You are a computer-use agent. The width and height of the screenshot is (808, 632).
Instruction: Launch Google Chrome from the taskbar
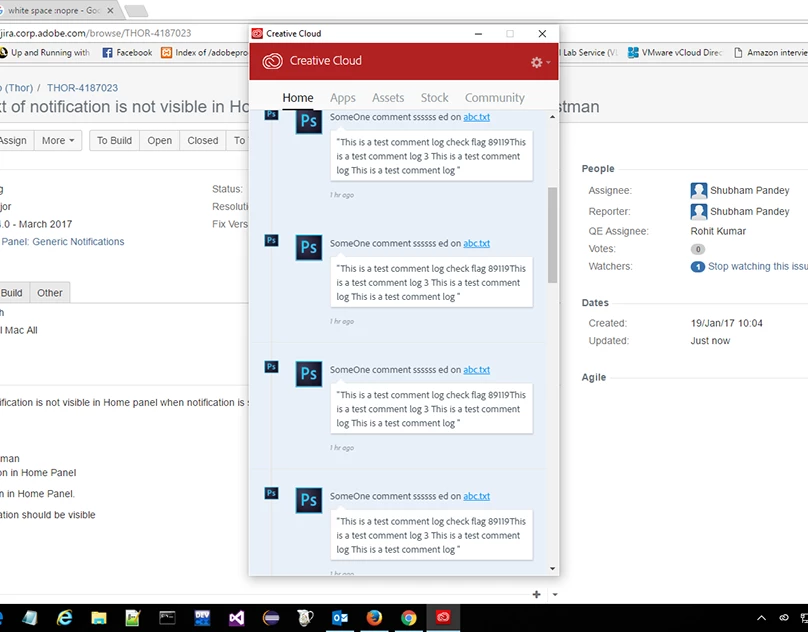click(x=408, y=617)
